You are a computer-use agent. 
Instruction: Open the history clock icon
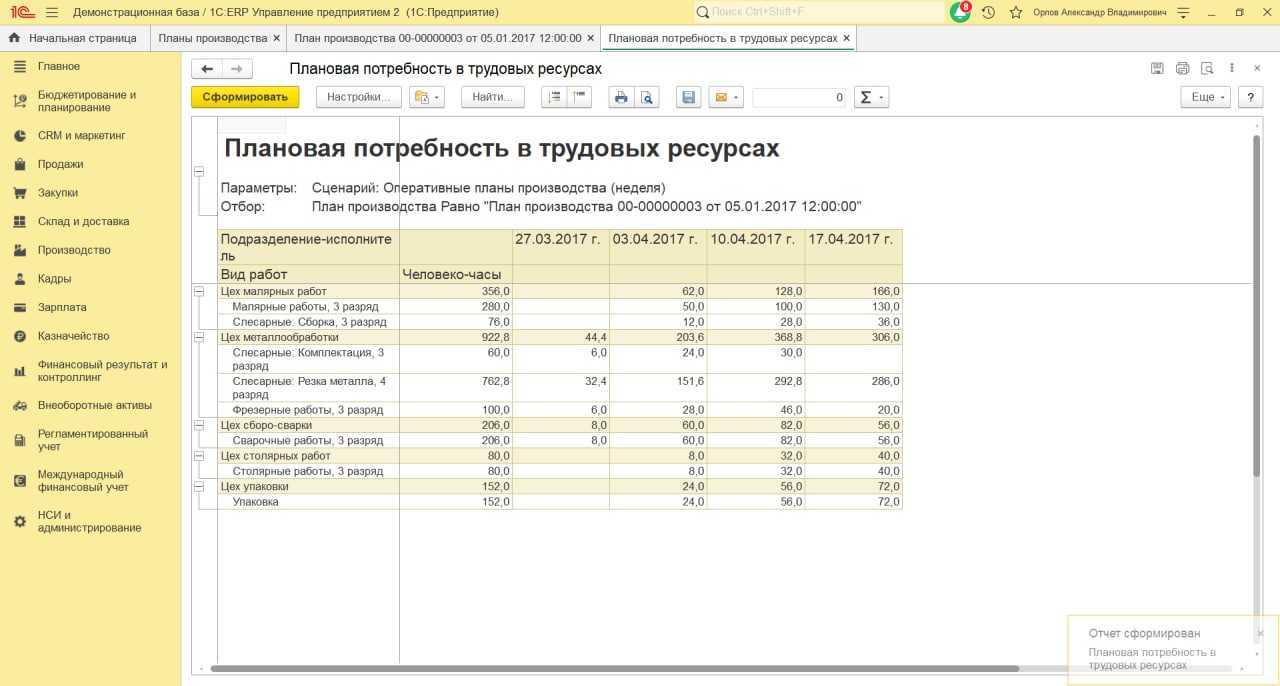pos(988,12)
